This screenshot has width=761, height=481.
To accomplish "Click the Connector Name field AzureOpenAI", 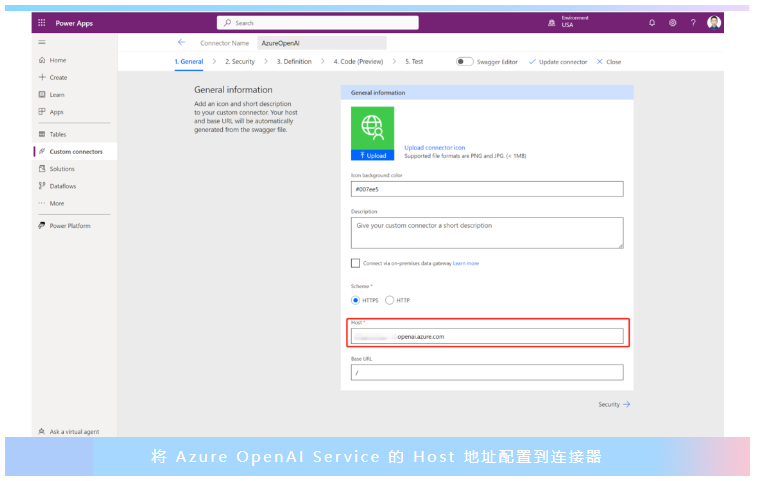I will click(x=322, y=43).
